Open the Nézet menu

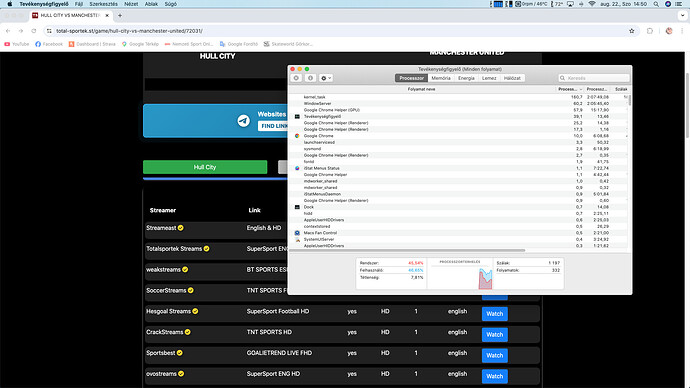coord(131,4)
